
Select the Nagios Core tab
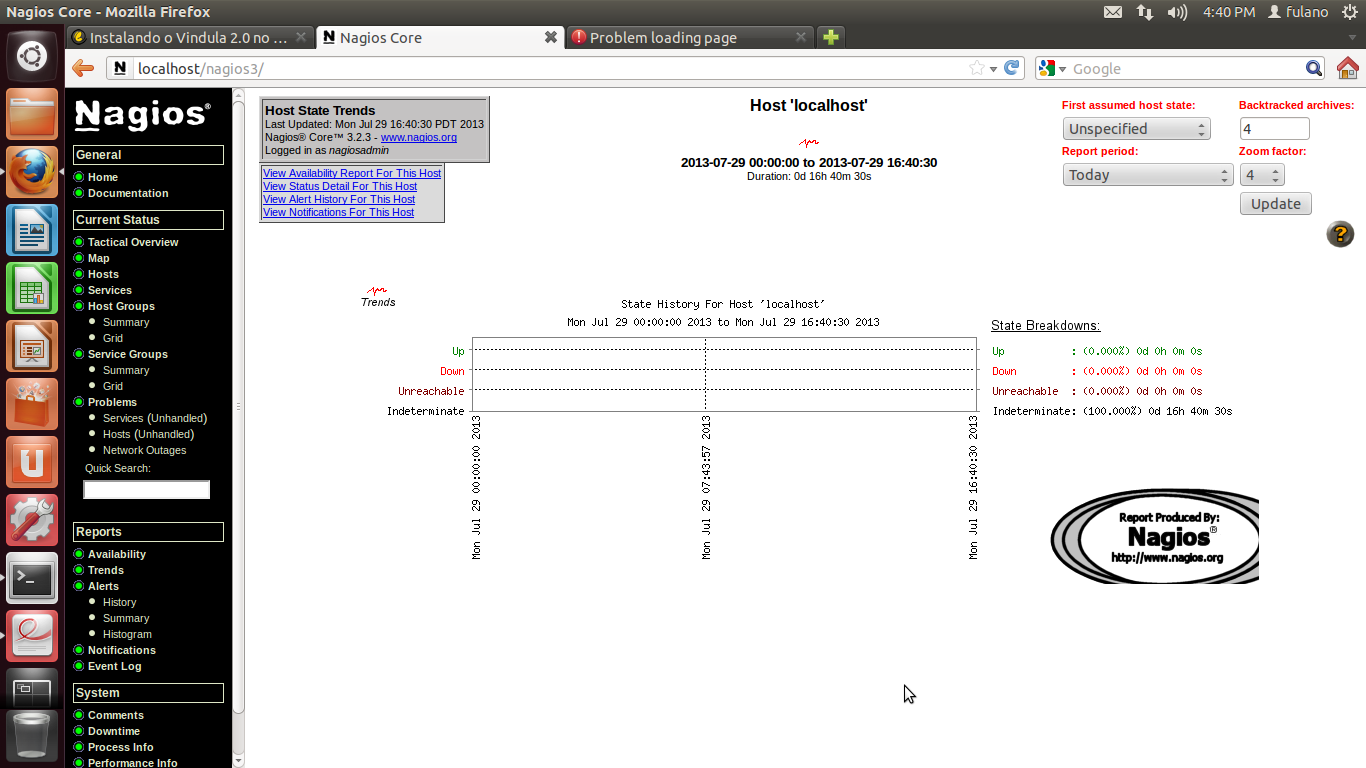[x=439, y=37]
